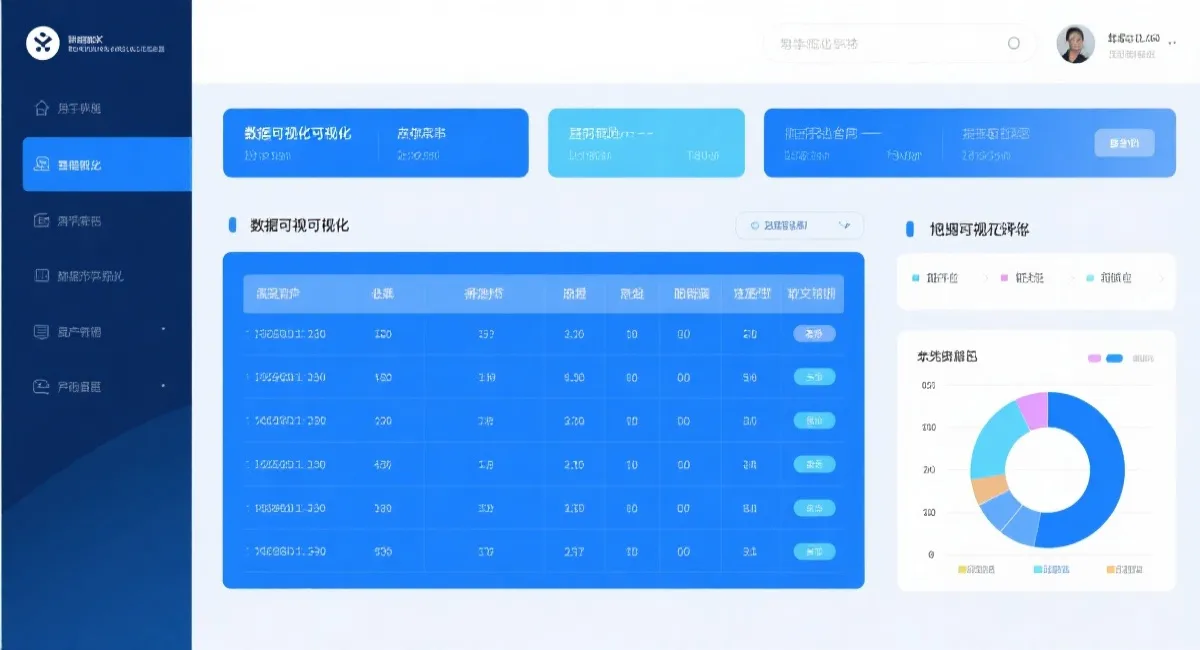This screenshot has height=650, width=1200.
Task: Click the action button in the first table row
Action: click(x=815, y=334)
